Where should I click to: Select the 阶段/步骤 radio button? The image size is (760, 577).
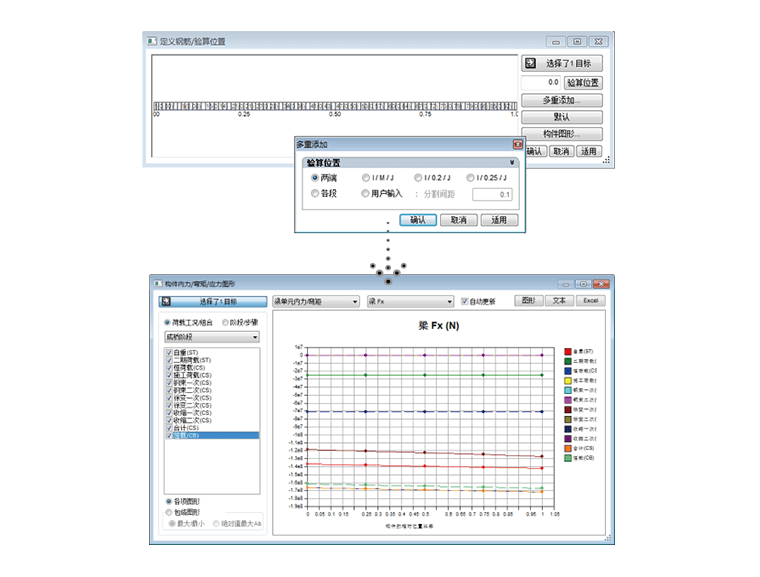click(225, 322)
